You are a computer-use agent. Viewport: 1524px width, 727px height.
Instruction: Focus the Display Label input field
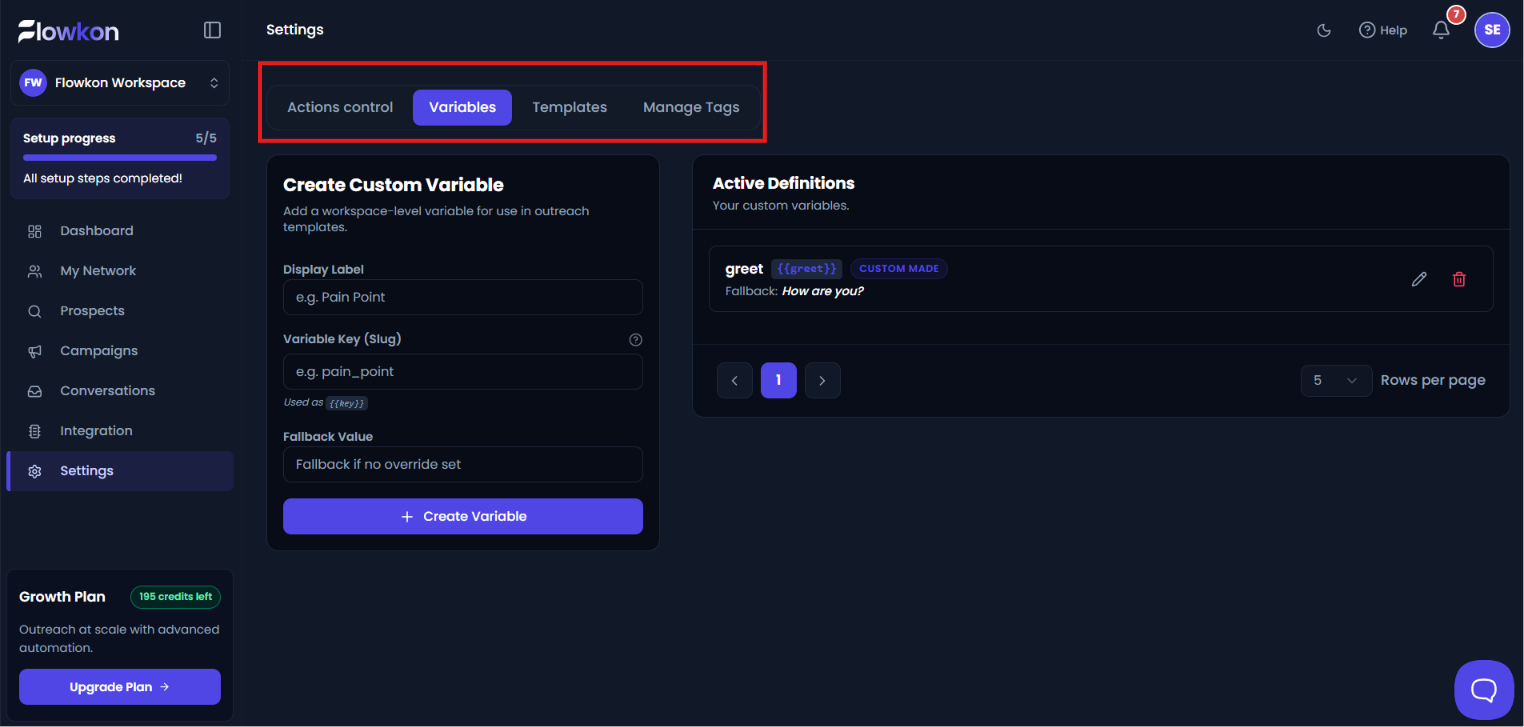click(x=463, y=297)
